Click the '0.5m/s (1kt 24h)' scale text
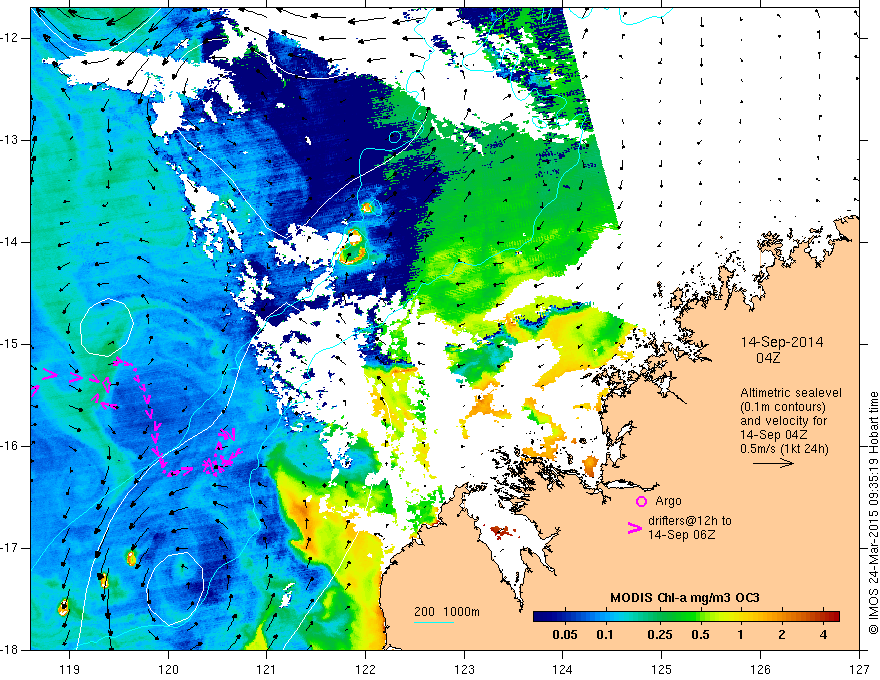 coord(784,449)
